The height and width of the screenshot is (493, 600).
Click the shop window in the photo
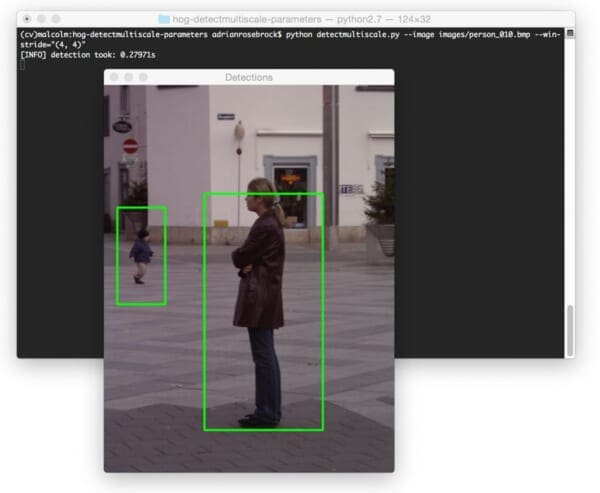pos(291,192)
